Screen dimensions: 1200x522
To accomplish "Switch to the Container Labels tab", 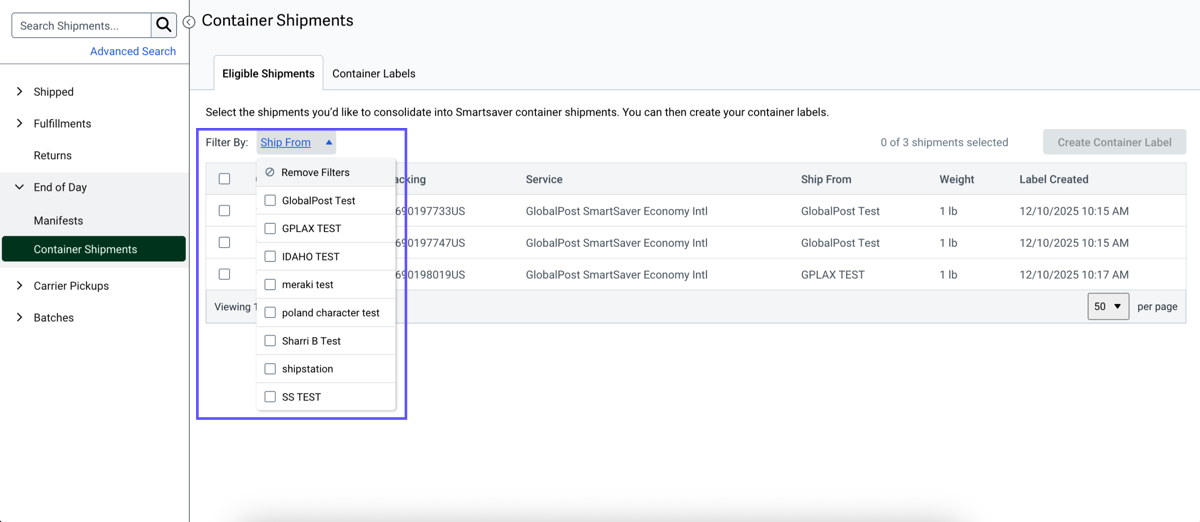I will pos(373,74).
